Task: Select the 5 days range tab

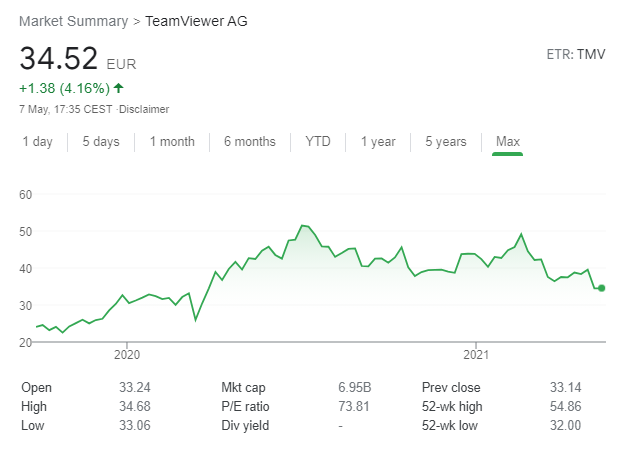Action: coord(101,142)
